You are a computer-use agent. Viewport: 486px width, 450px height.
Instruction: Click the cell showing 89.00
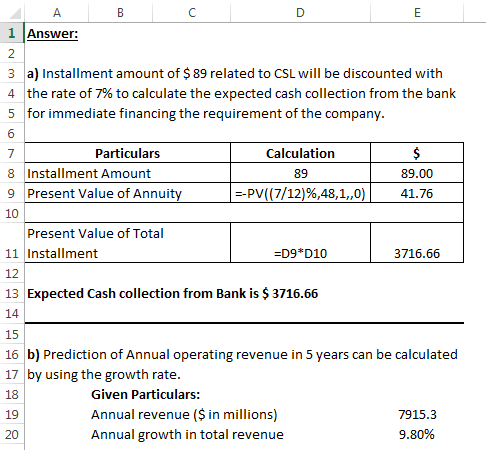pos(417,173)
